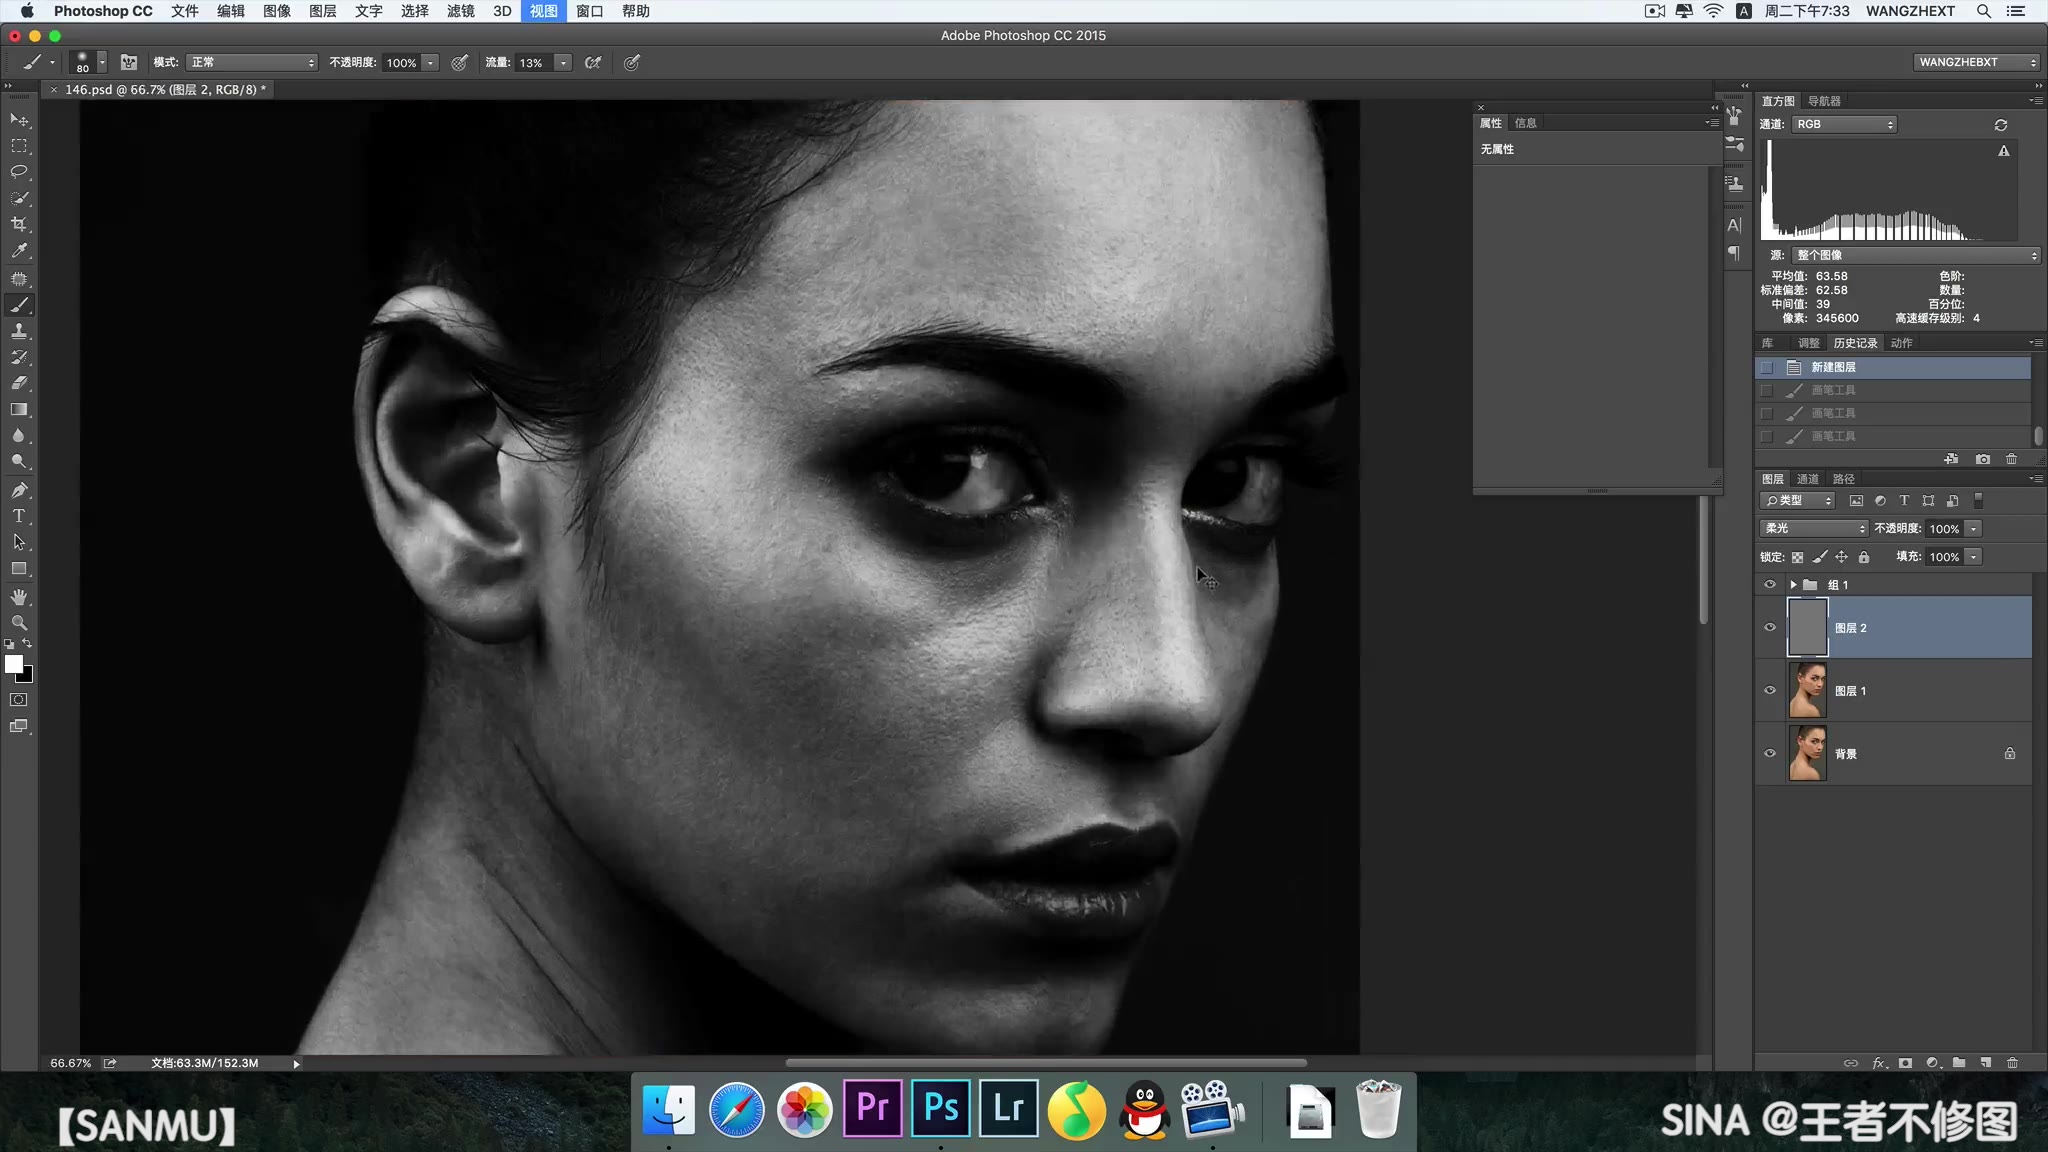
Task: Create new snapshot in History panel
Action: [1983, 459]
